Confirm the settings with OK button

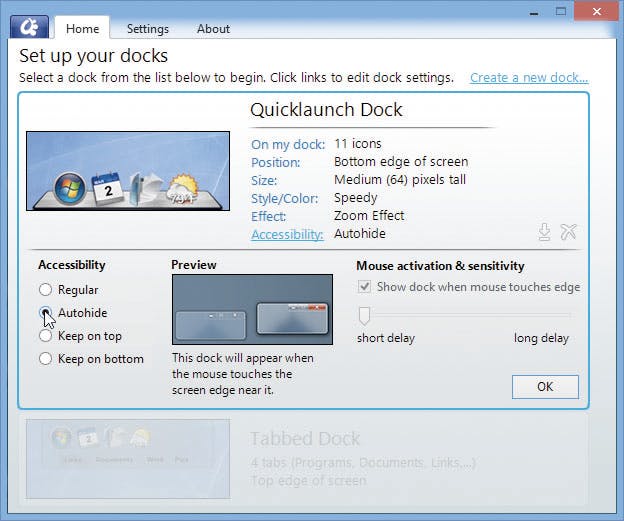(545, 386)
